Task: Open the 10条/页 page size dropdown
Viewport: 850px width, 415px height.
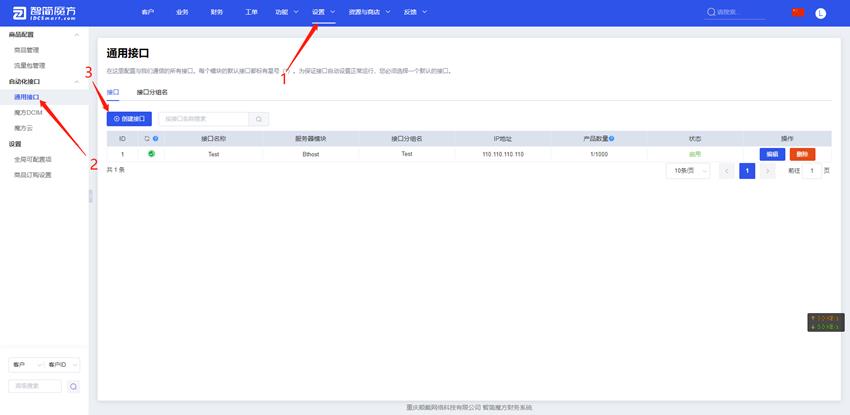Action: (687, 171)
